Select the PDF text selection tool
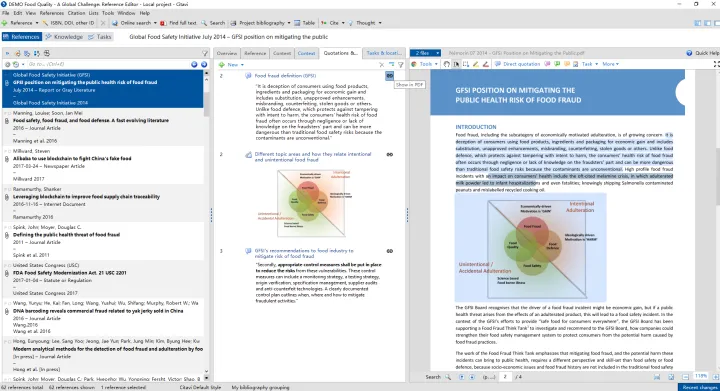 point(456,64)
